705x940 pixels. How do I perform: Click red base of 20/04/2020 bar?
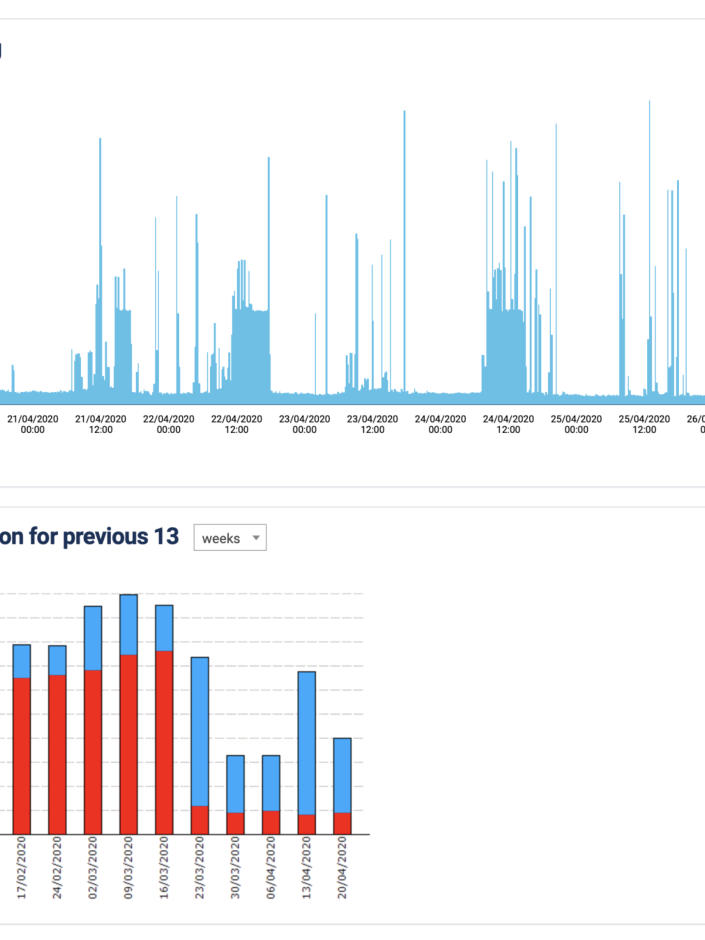coord(342,823)
